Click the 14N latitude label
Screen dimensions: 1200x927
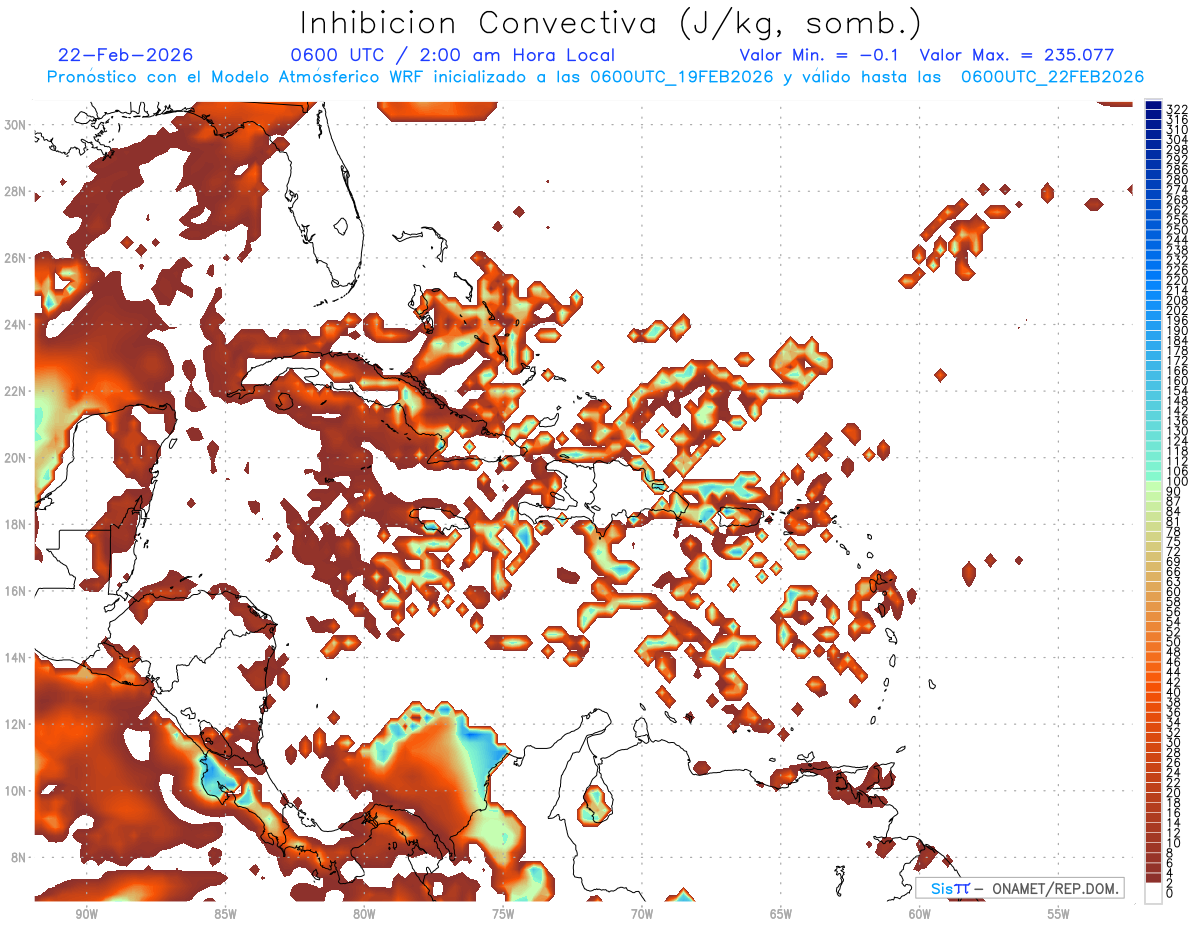[x=16, y=657]
